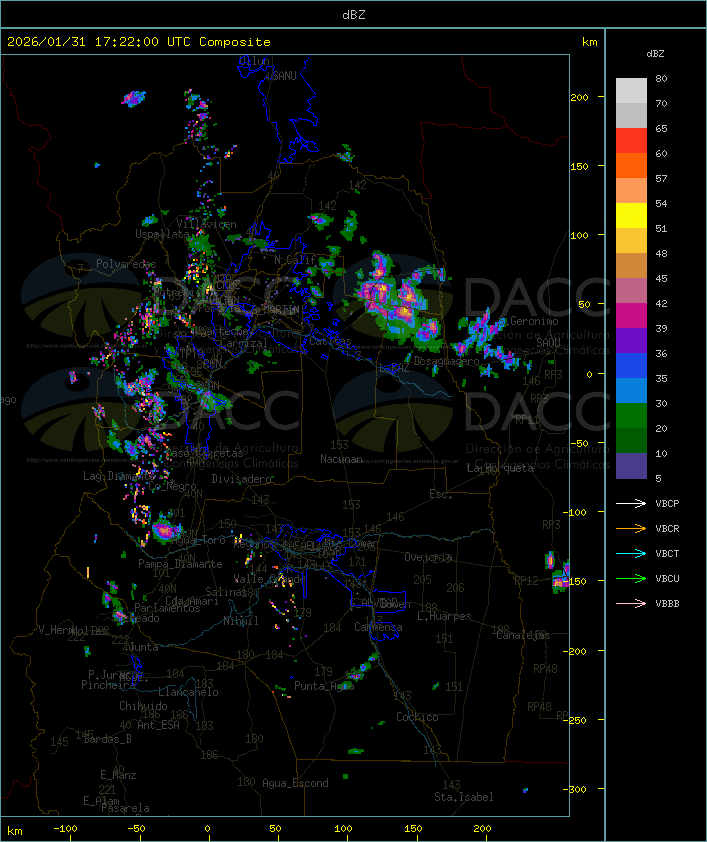Viewport: 707px width, 842px height.
Task: Click the pink VBBB arrow icon
Action: pyautogui.click(x=632, y=603)
